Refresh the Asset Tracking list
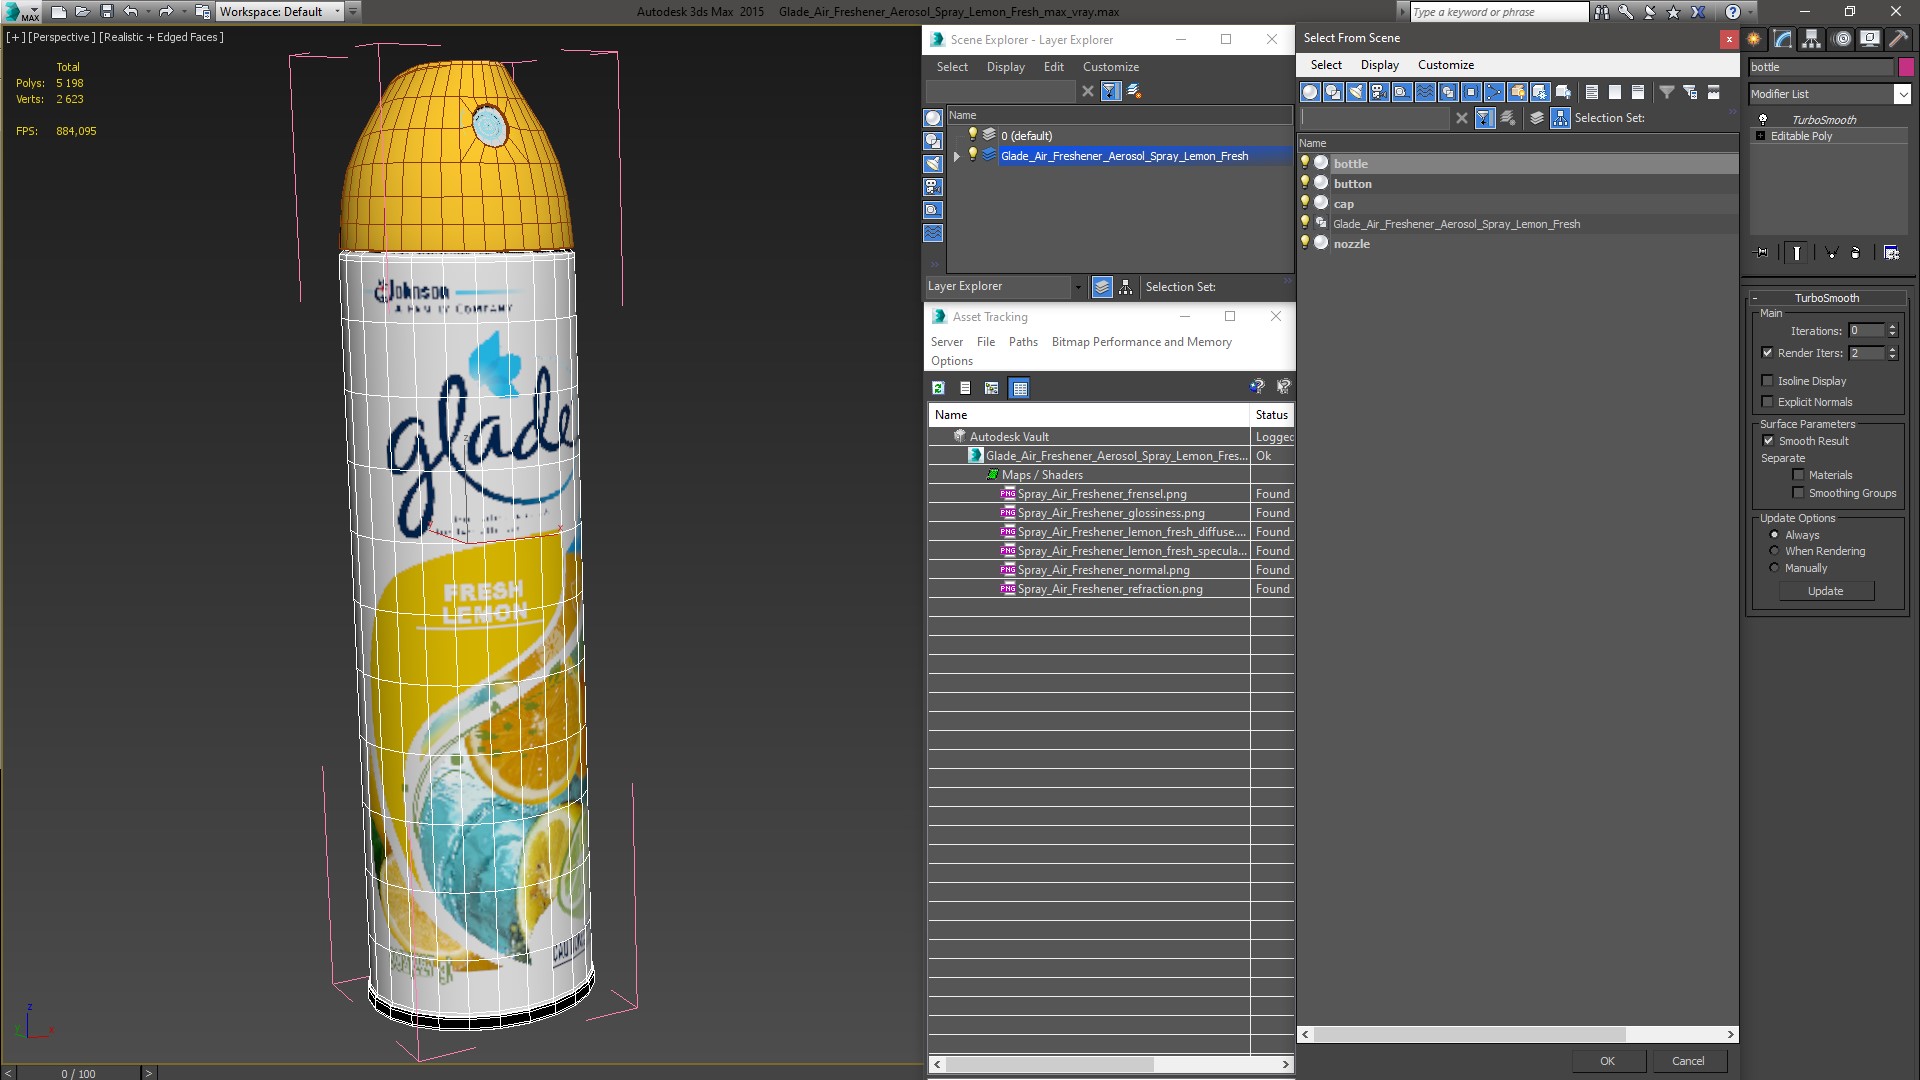Image resolution: width=1920 pixels, height=1080 pixels. tap(938, 388)
